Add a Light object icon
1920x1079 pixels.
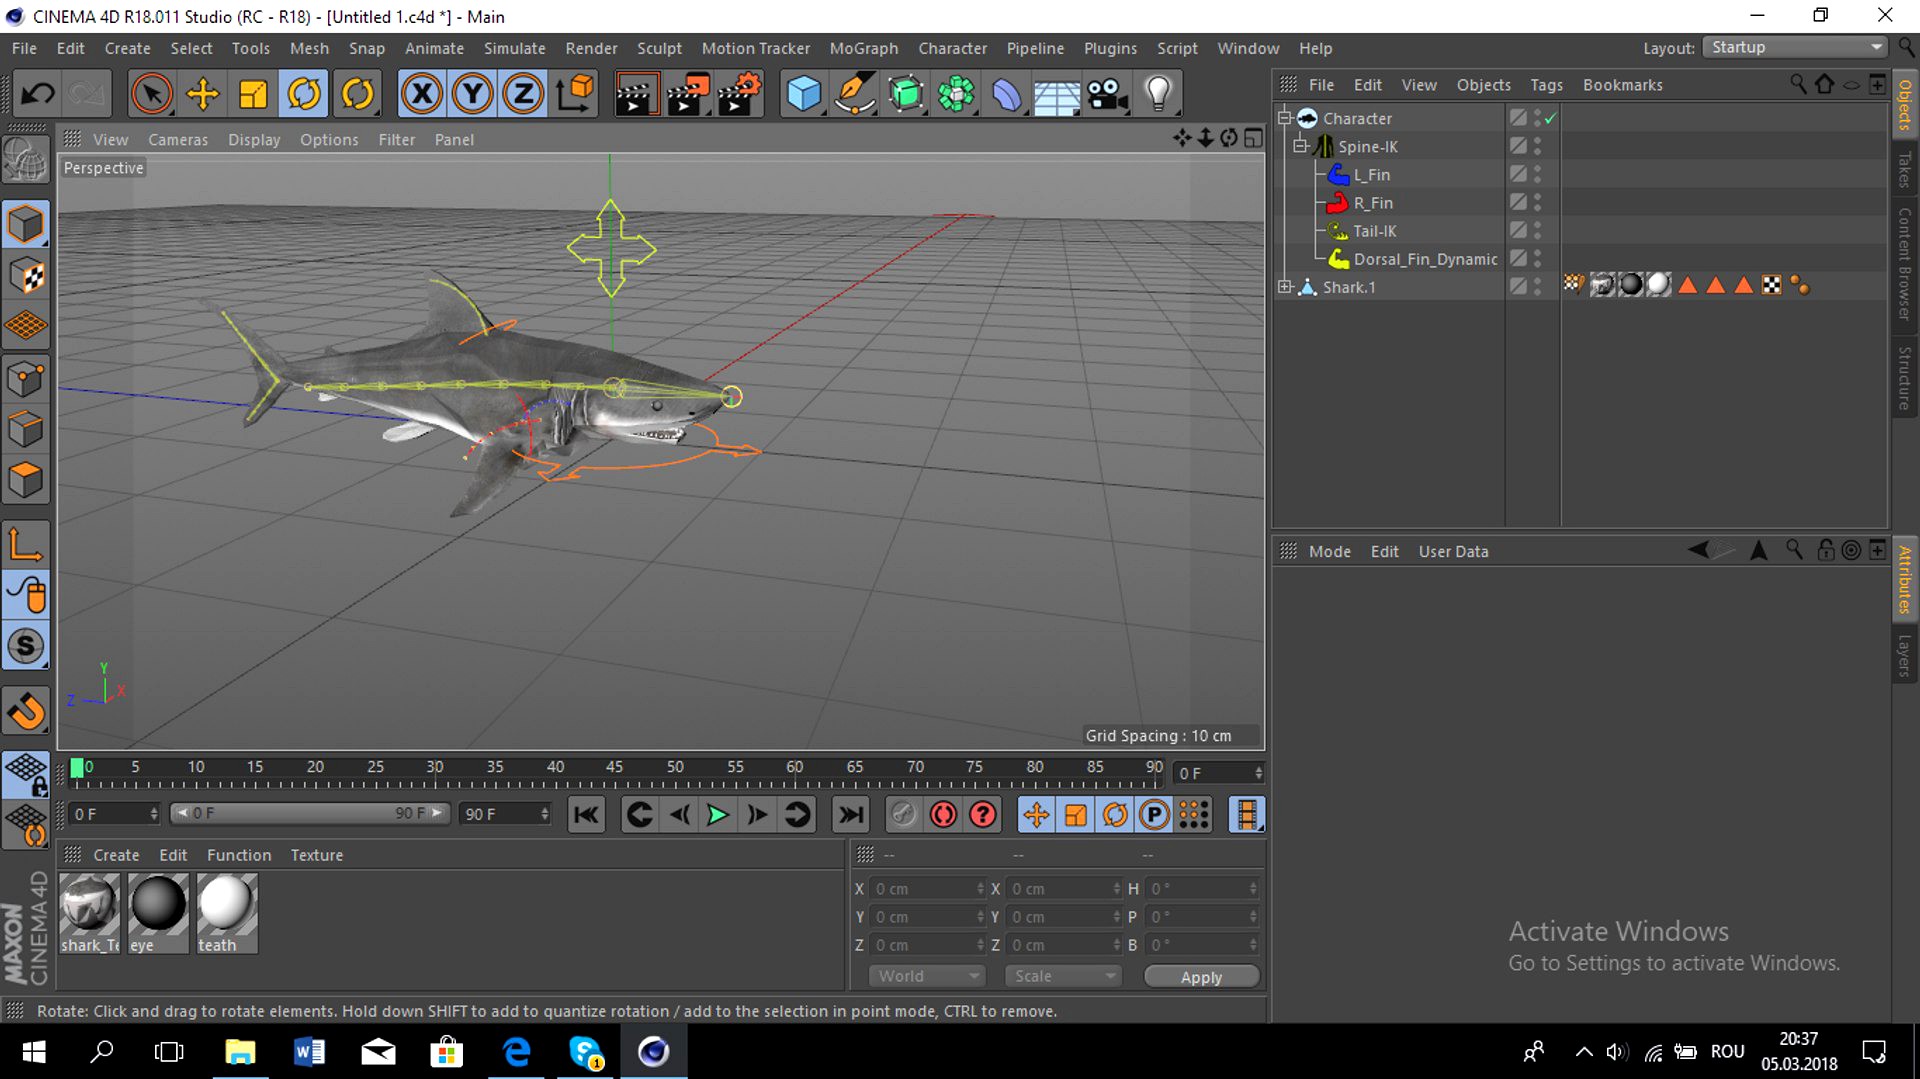(1158, 94)
